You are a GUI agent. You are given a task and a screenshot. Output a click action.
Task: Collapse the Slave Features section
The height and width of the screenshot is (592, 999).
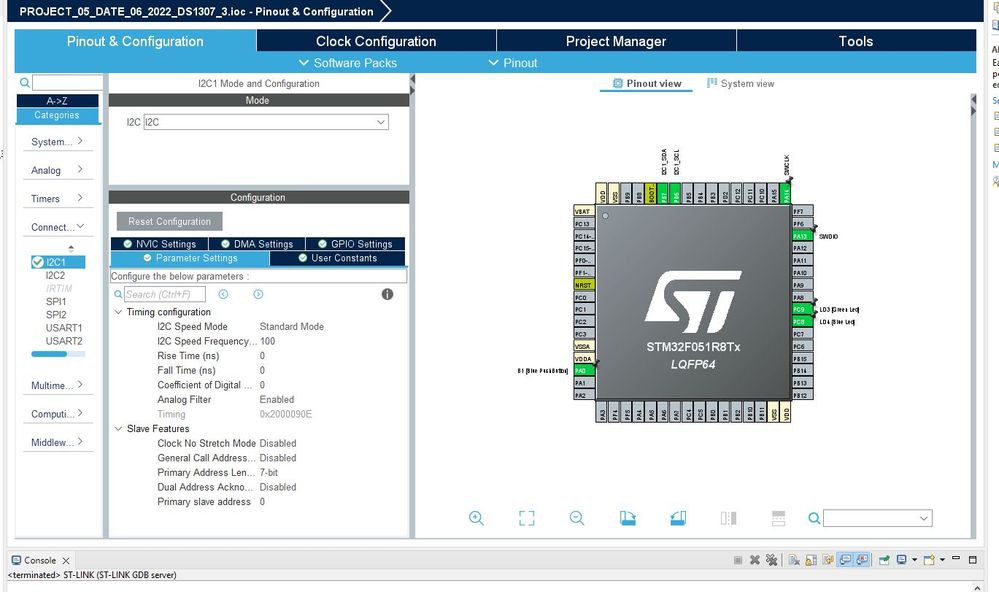click(x=118, y=428)
